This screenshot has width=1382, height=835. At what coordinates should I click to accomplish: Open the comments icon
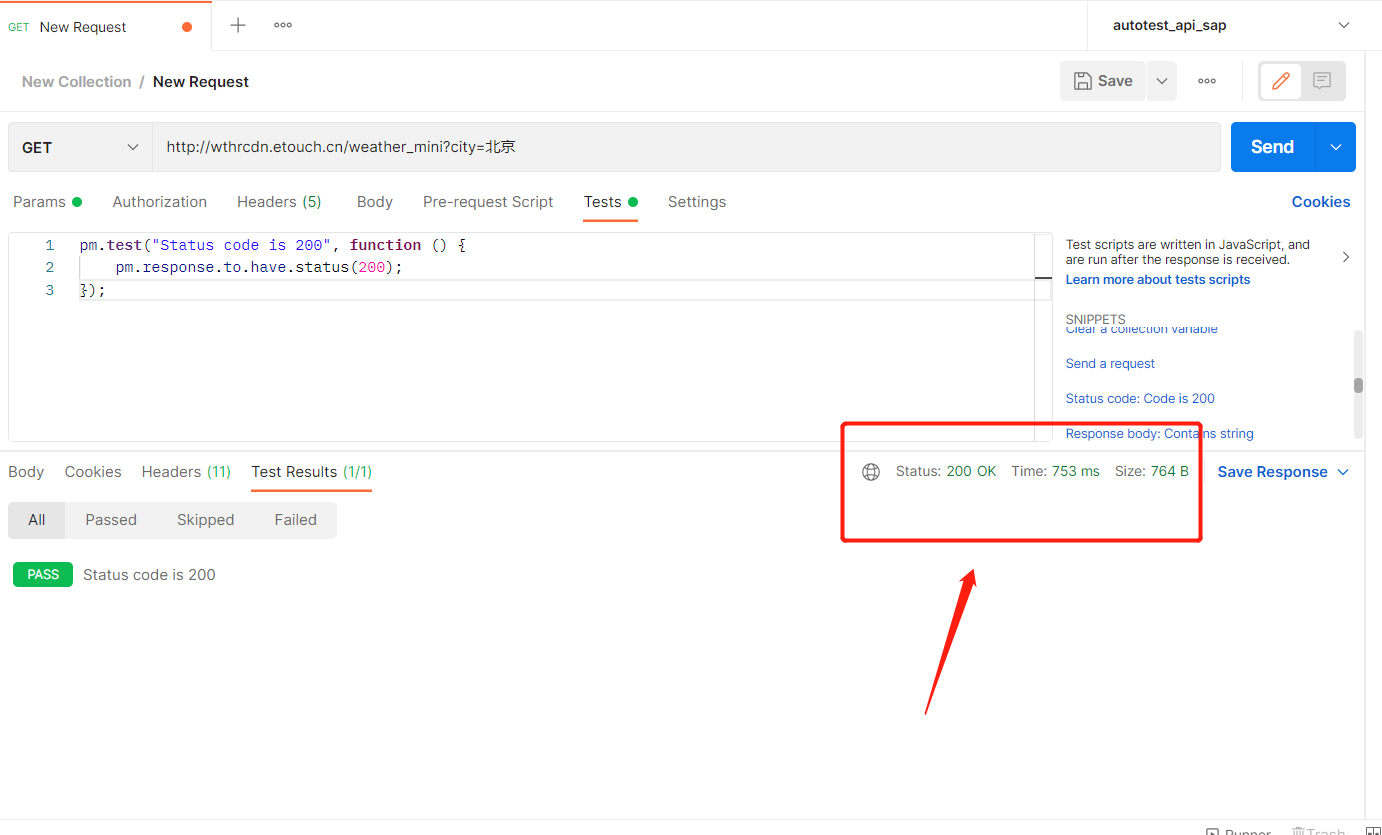point(1322,81)
